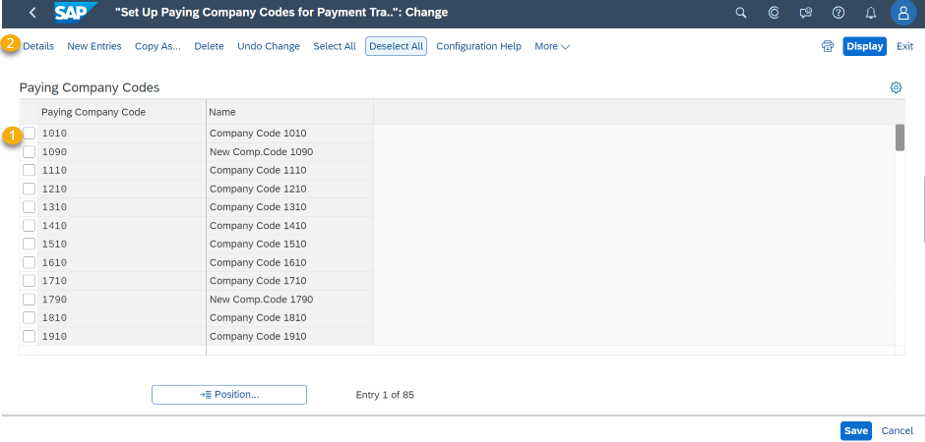Image resolution: width=925 pixels, height=442 pixels.
Task: Open the search icon in the header
Action: 741,13
